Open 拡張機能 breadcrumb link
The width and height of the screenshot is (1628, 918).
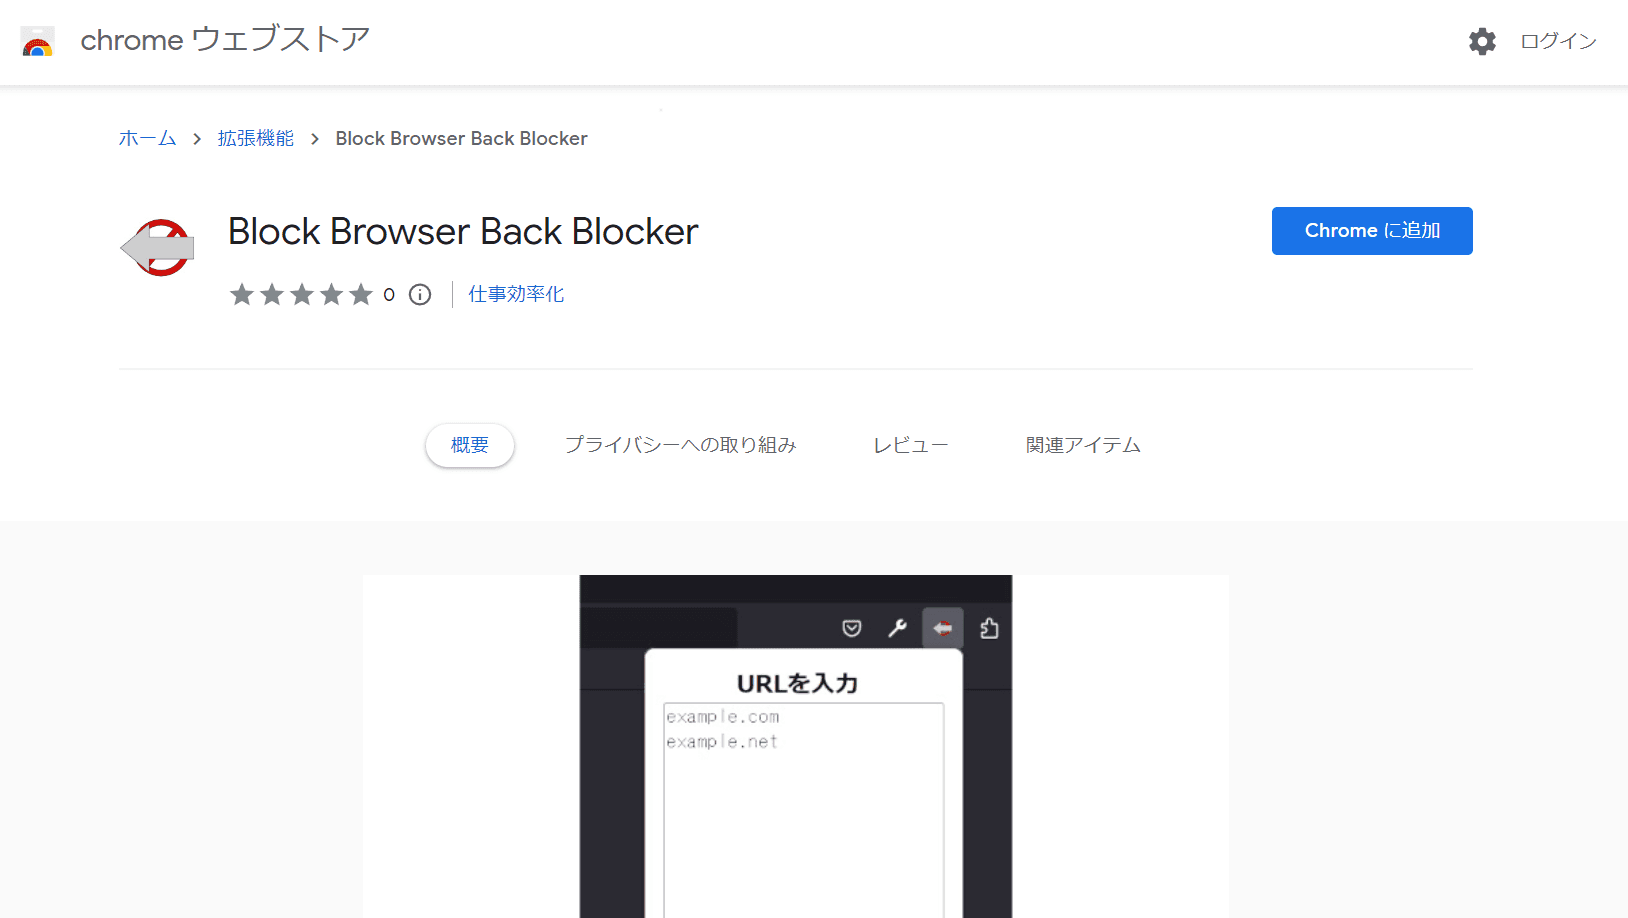256,138
